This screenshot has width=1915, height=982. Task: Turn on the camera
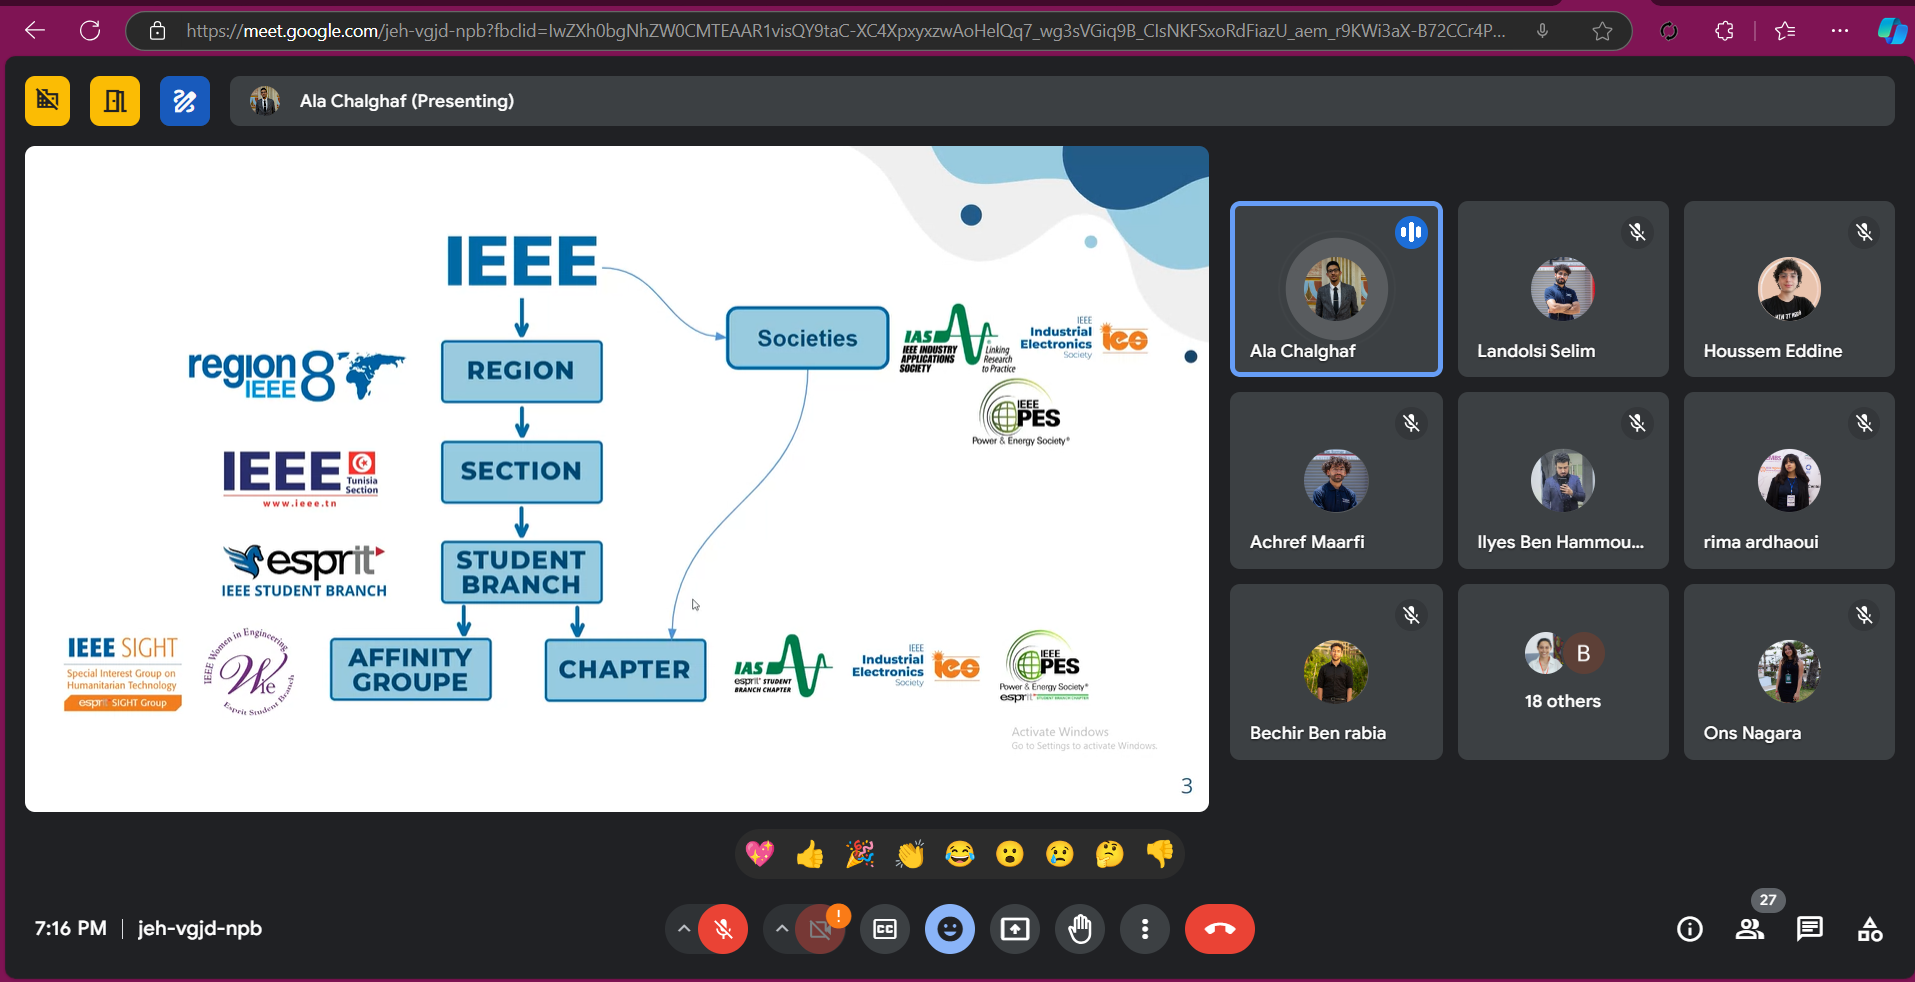point(820,929)
